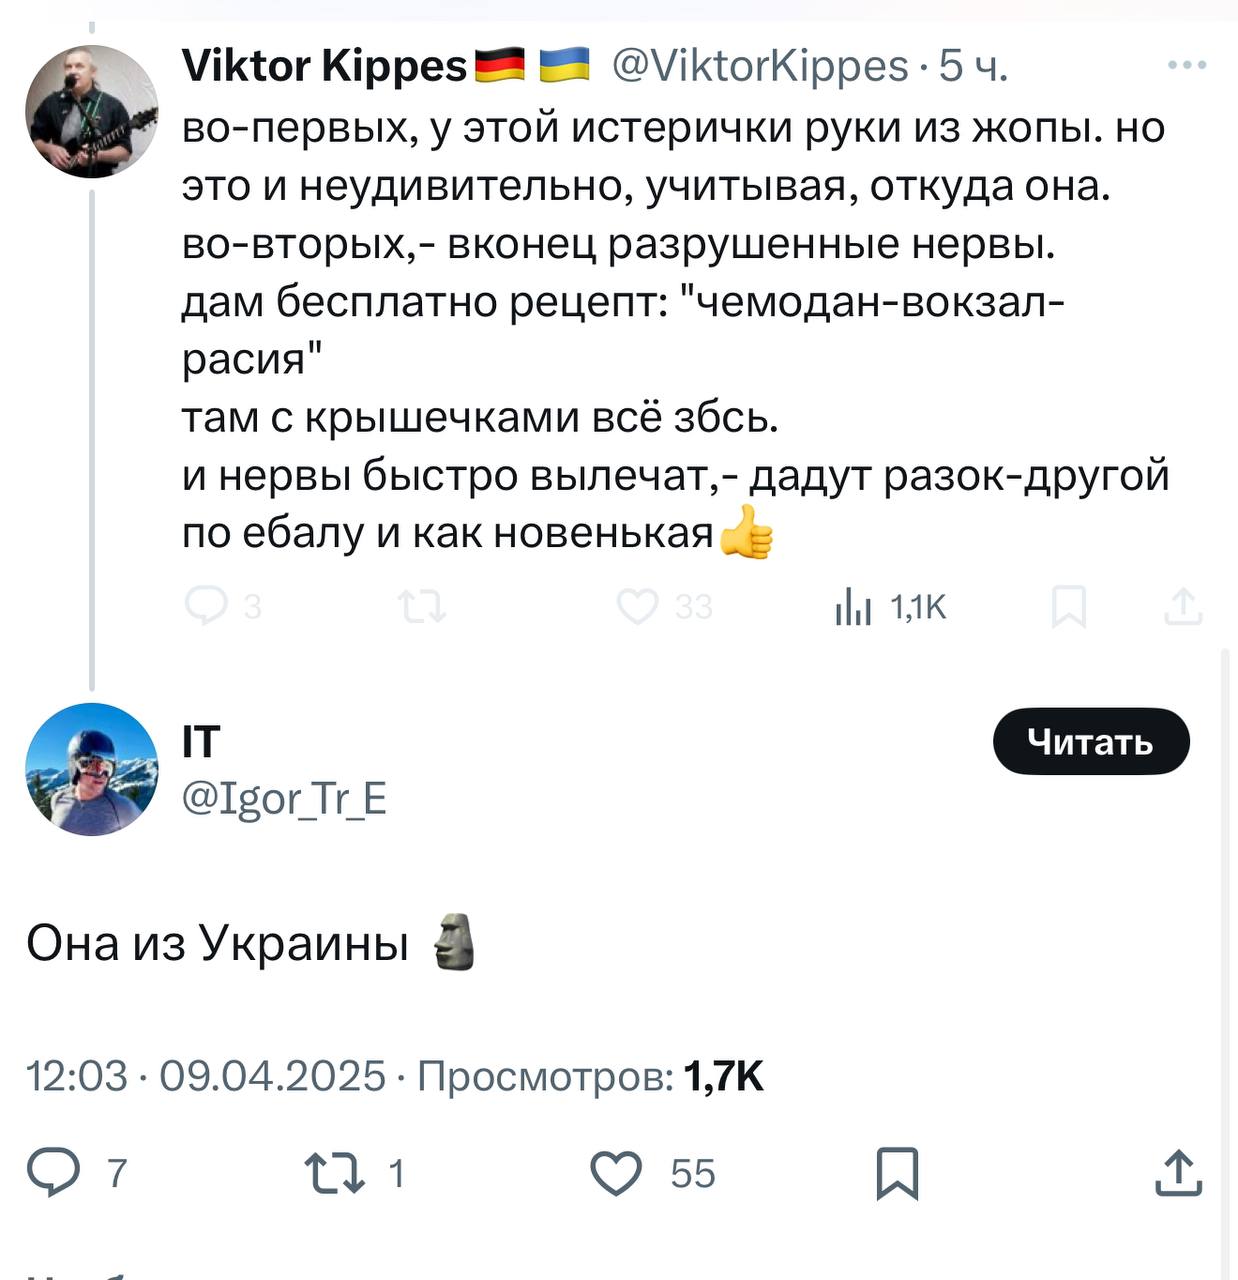The image size is (1238, 1280).
Task: Share Viktor Kippes's tweet
Action: [x=1183, y=606]
